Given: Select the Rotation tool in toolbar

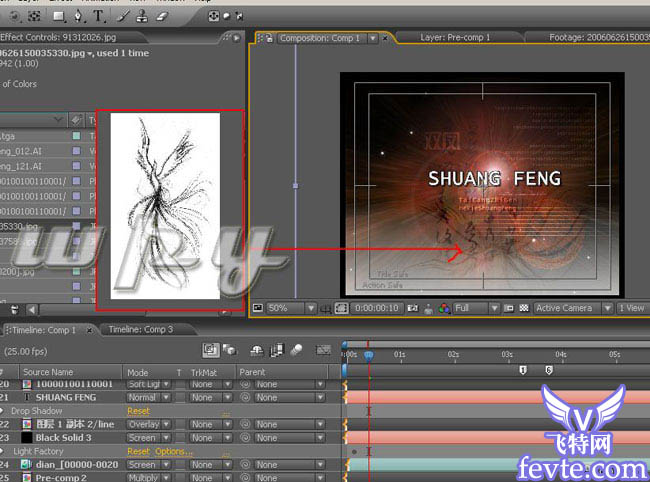Looking at the screenshot, I should click(x=15, y=16).
